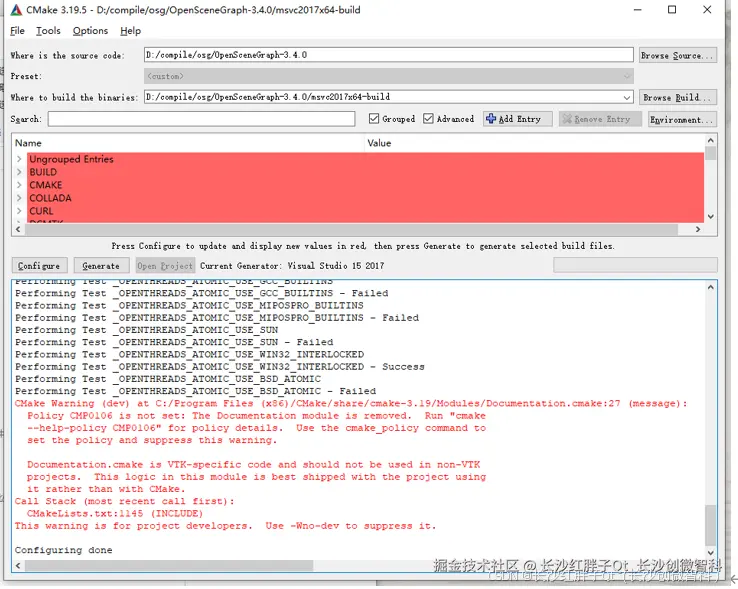Toggle the Grouped checkbox
Screen dimensions: 738x589
point(374,119)
